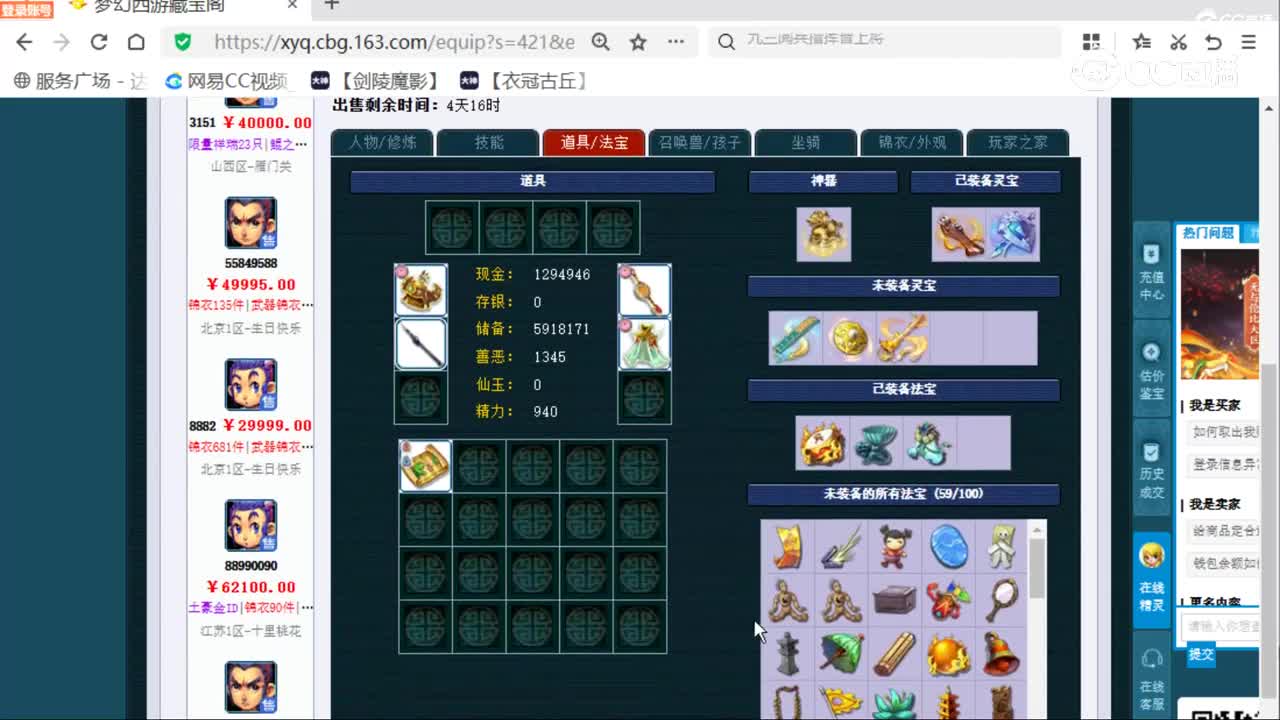This screenshot has width=1280, height=720.
Task: Click the flute icon under 未装备灵宝
Action: pyautogui.click(x=795, y=337)
